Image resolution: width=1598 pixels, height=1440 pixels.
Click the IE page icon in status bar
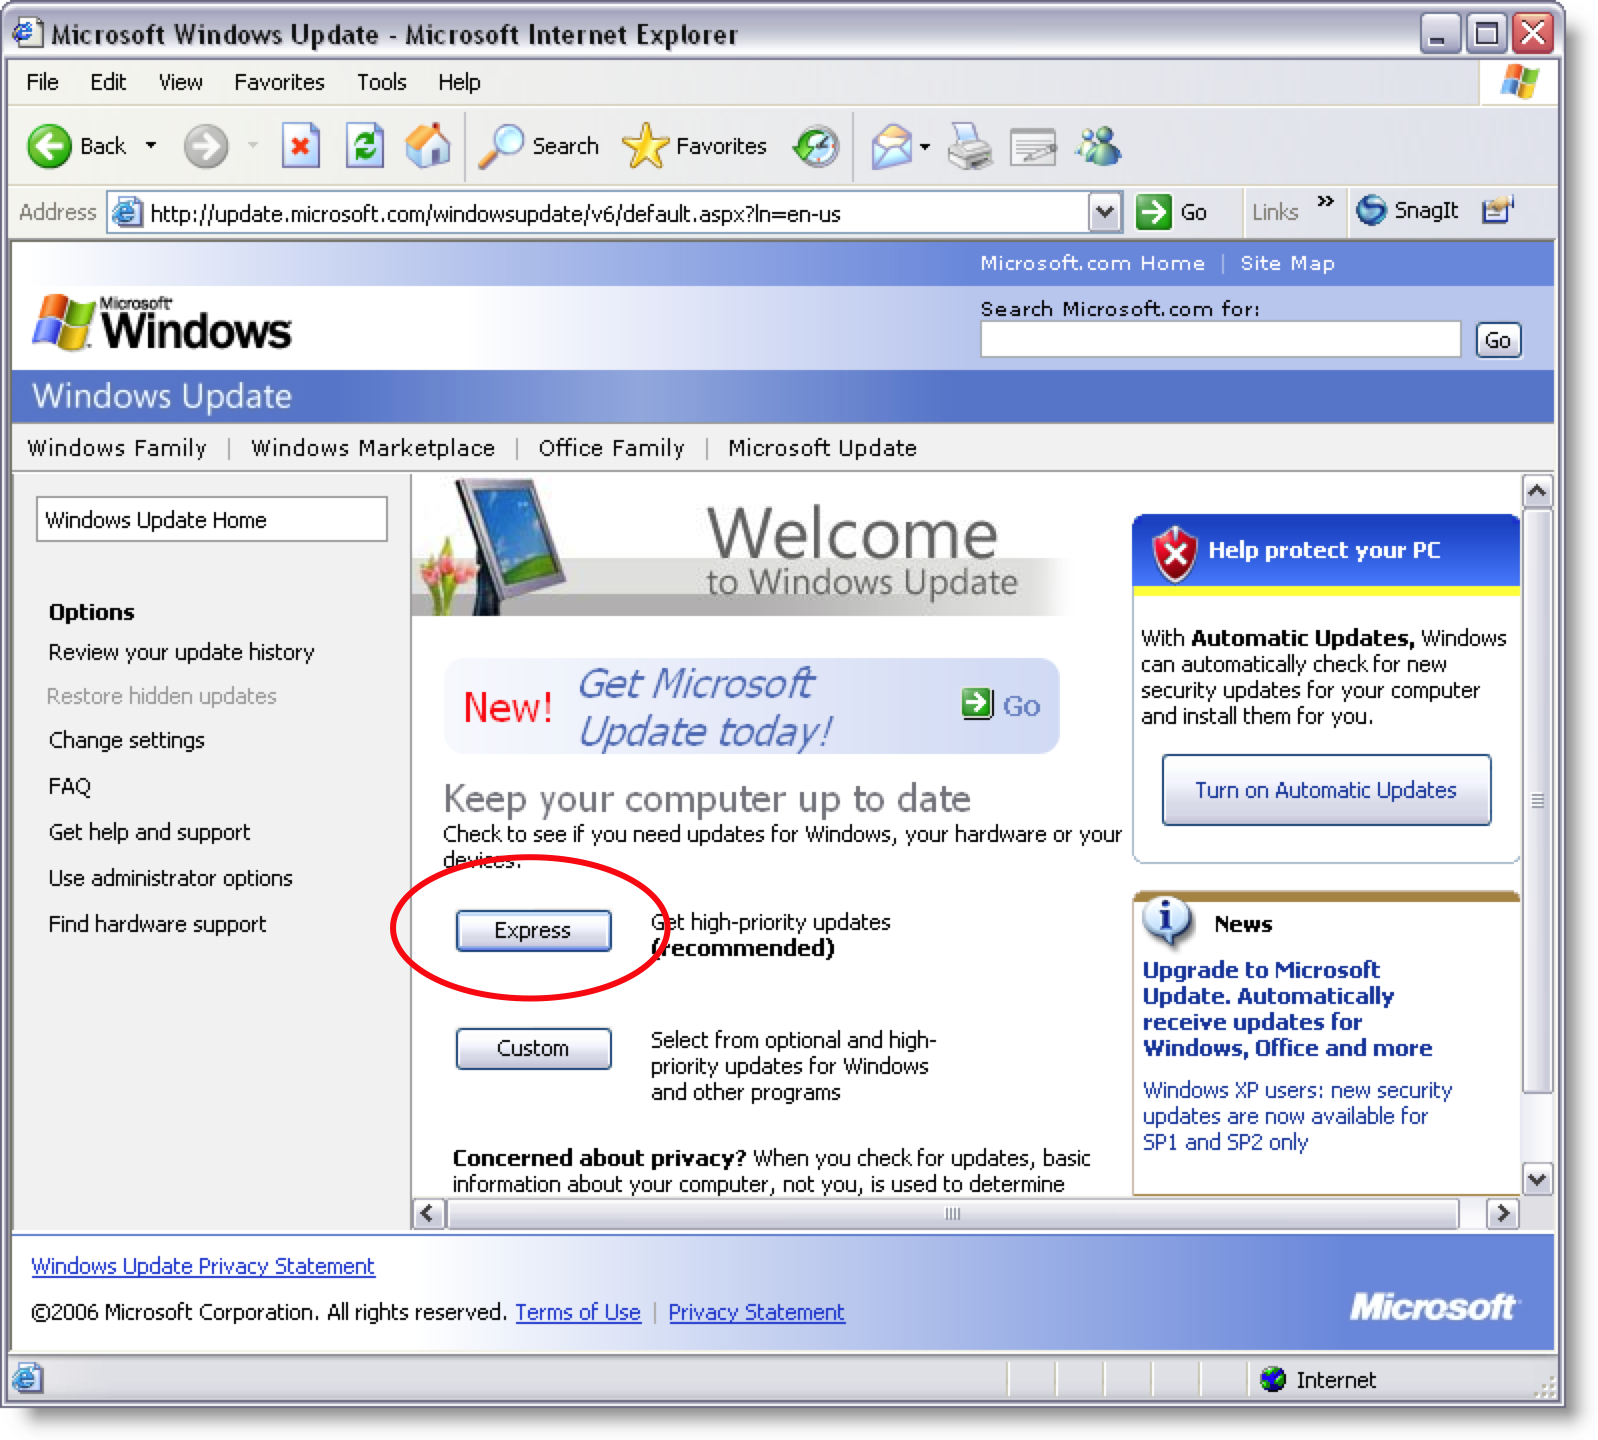coord(28,1378)
